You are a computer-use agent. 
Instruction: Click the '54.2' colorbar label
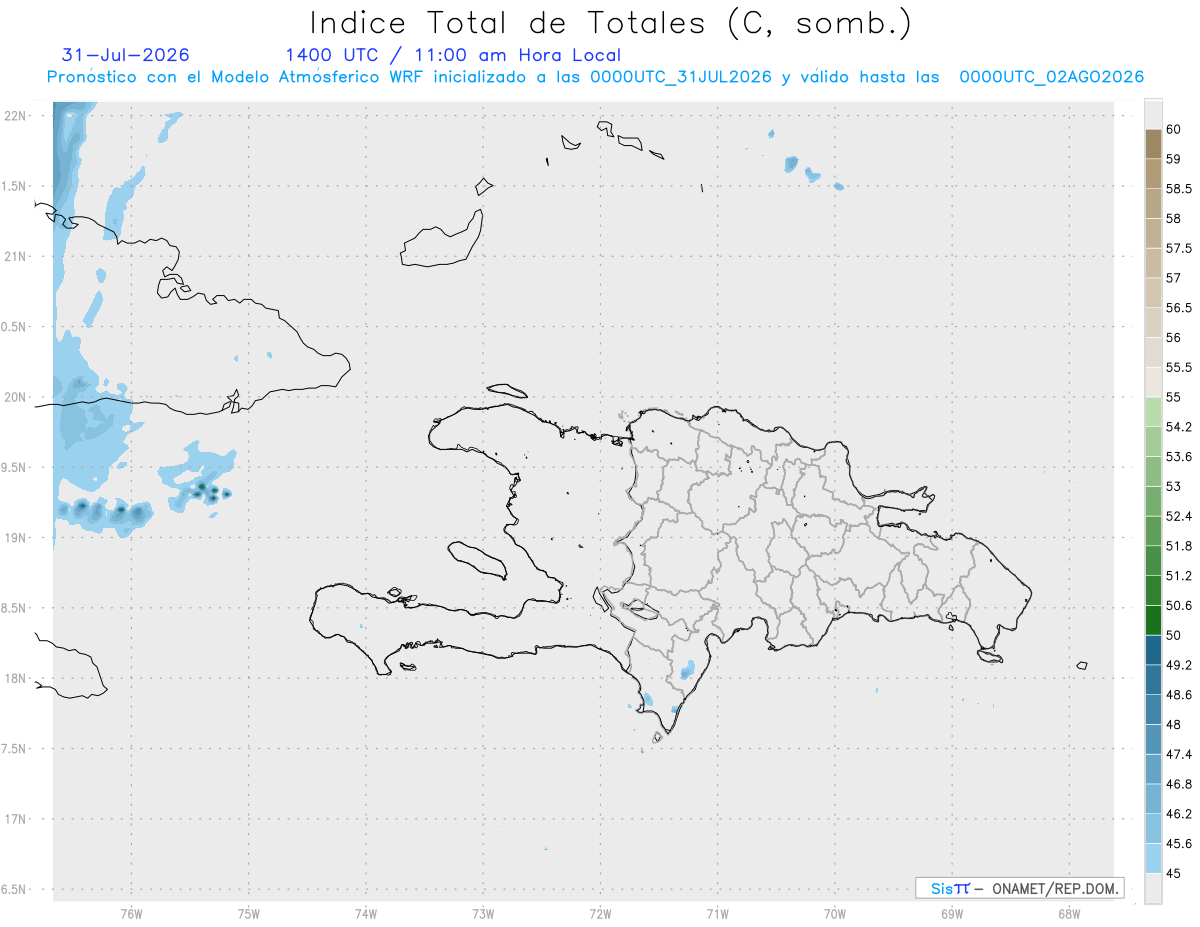(1178, 427)
